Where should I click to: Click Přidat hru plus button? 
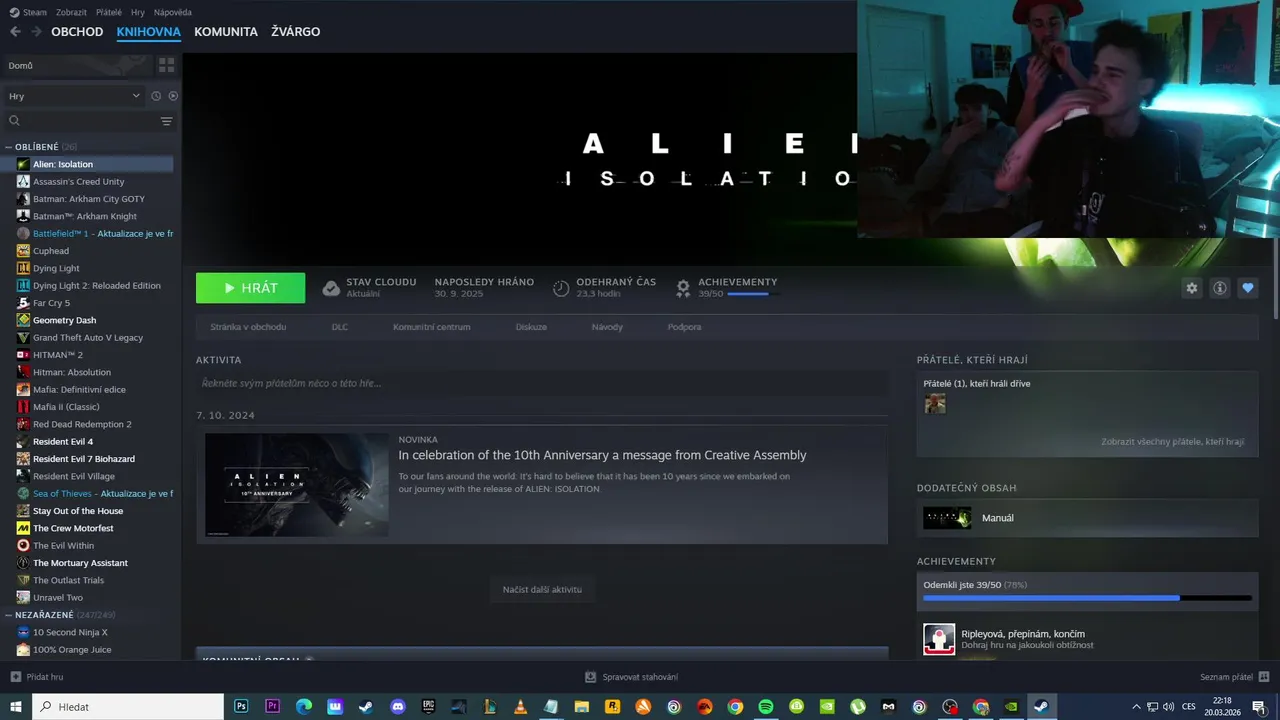click(x=15, y=677)
